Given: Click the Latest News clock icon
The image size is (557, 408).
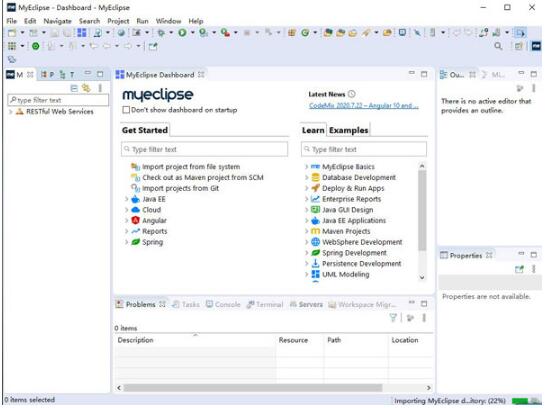Looking at the screenshot, I should 352,94.
